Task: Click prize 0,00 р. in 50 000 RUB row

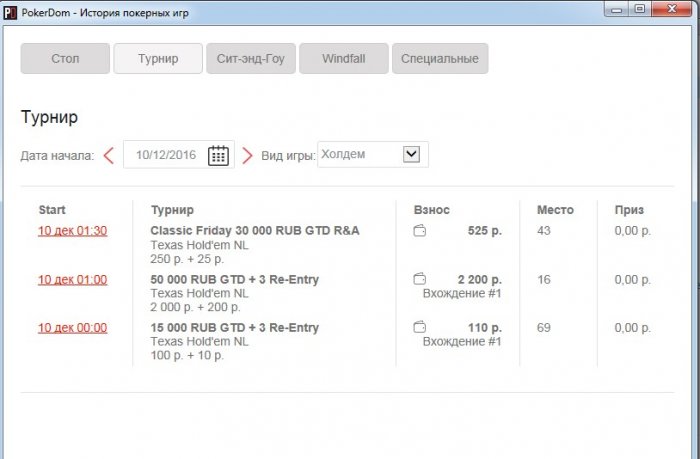Action: [x=633, y=280]
